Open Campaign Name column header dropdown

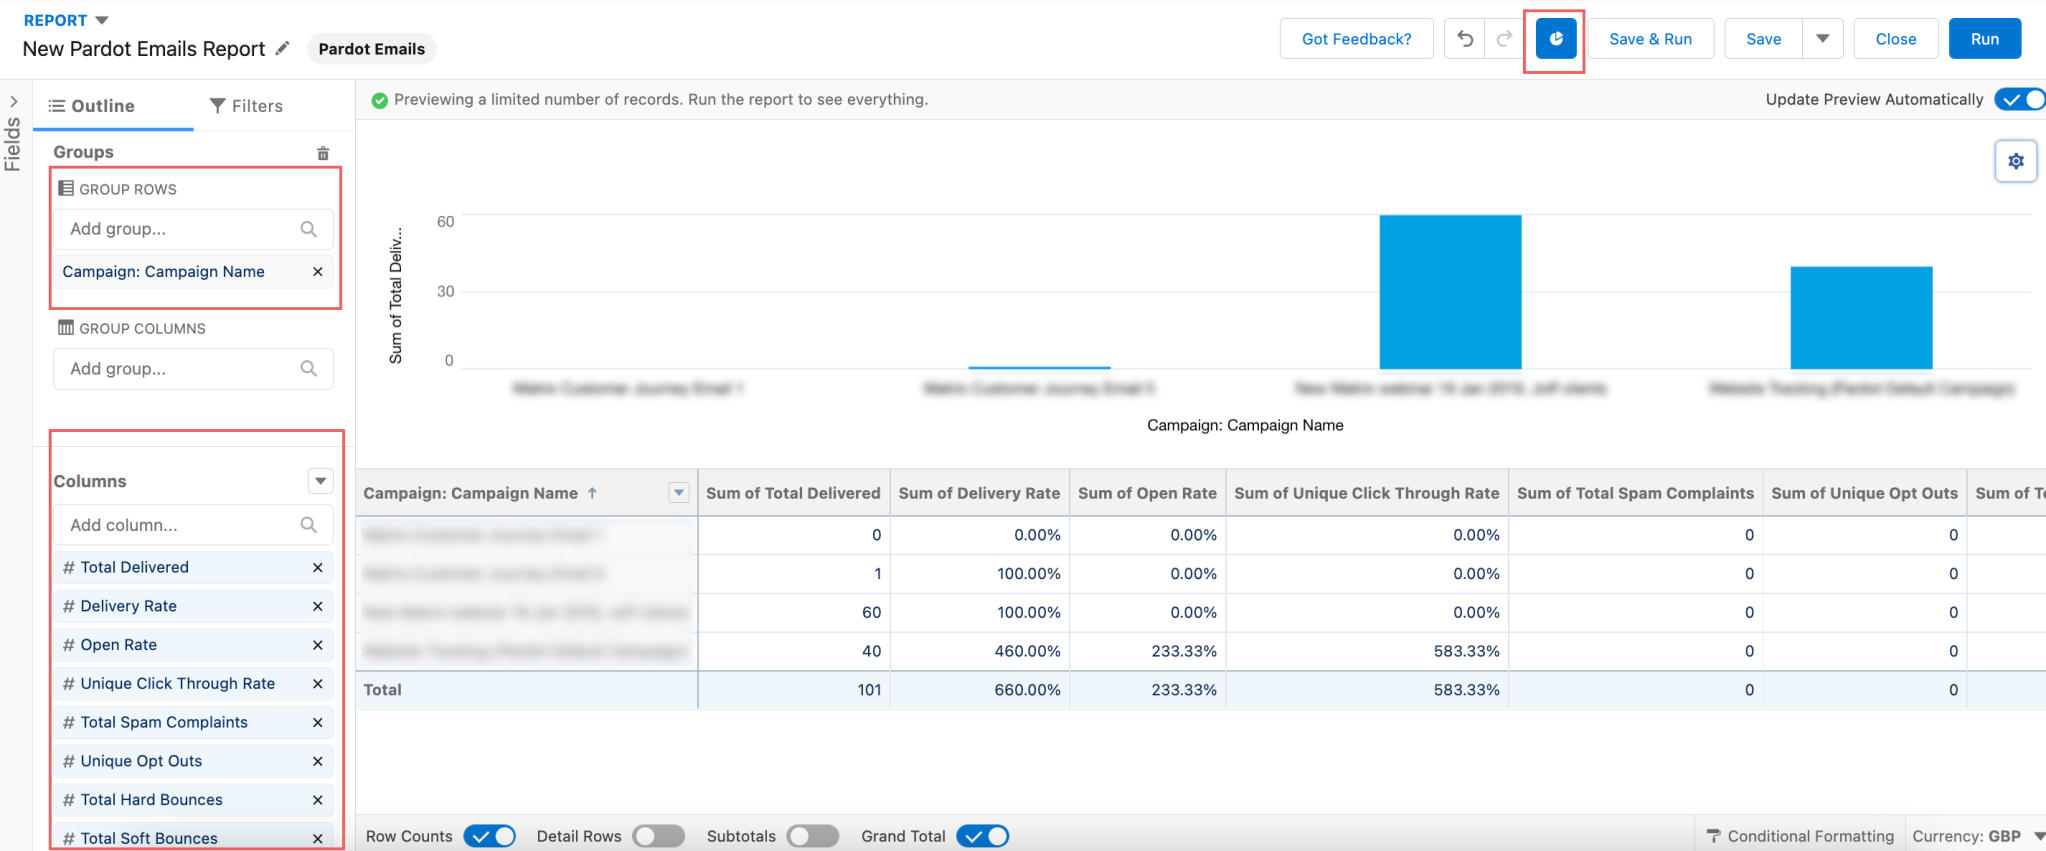pyautogui.click(x=679, y=493)
